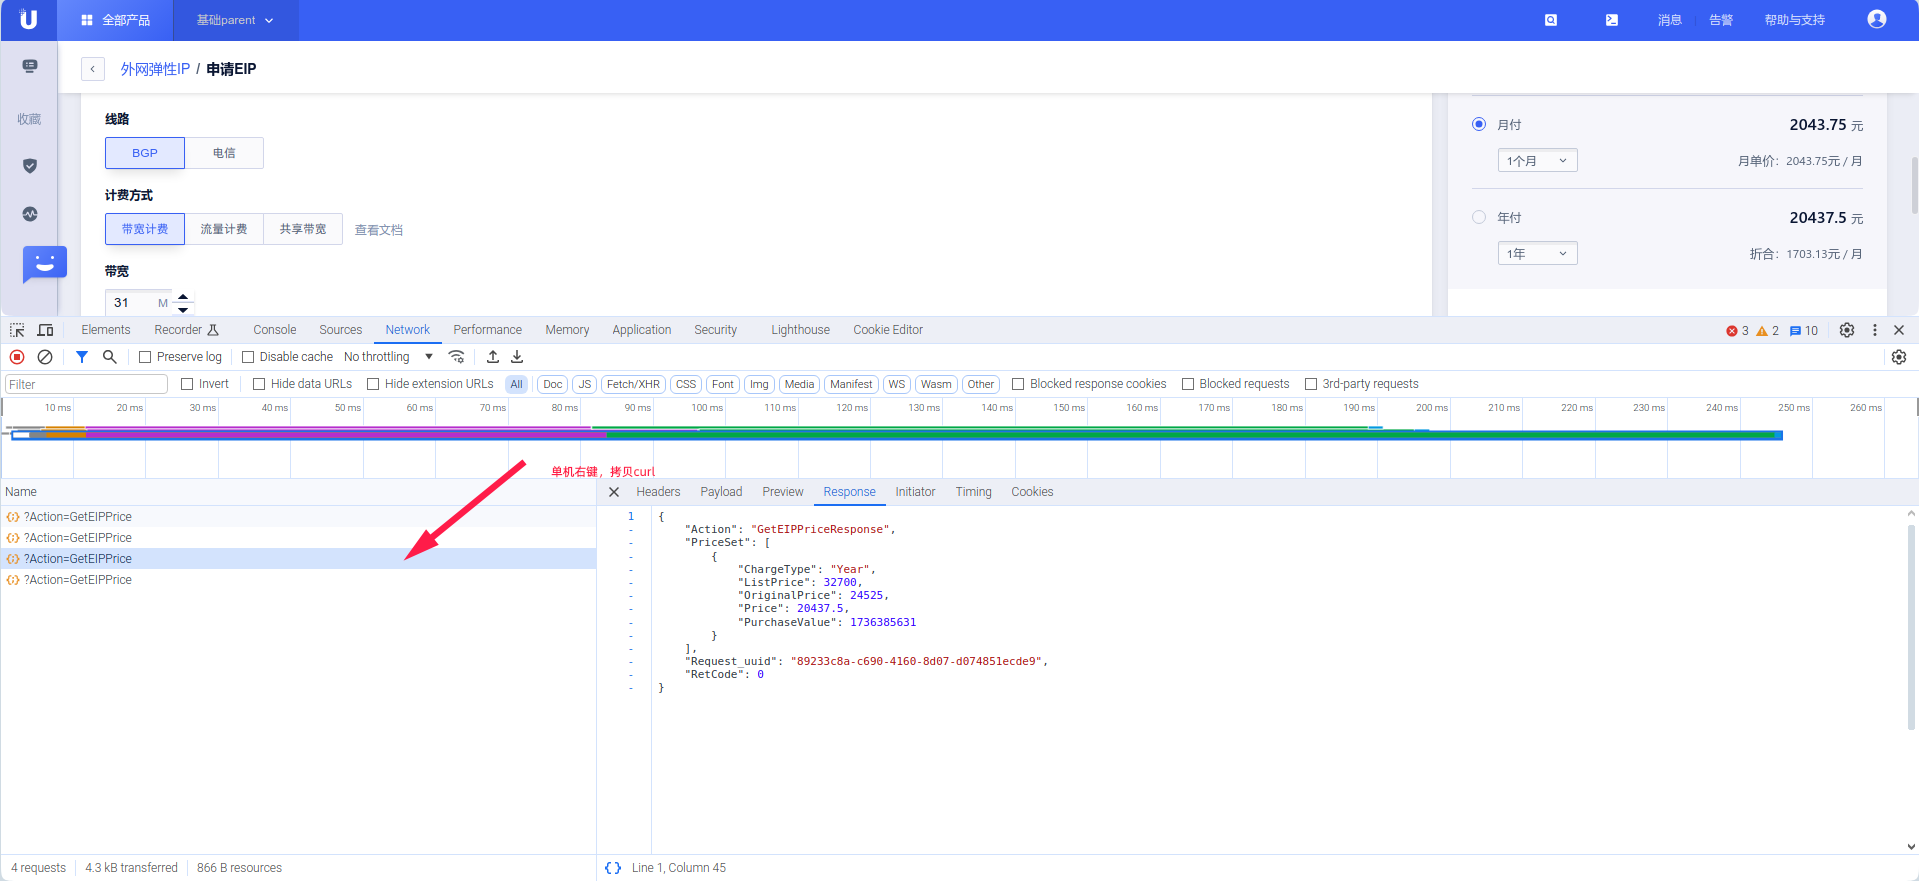Select the 年付 yearly payment radio
Screen dimensions: 1919x881
tap(1479, 217)
